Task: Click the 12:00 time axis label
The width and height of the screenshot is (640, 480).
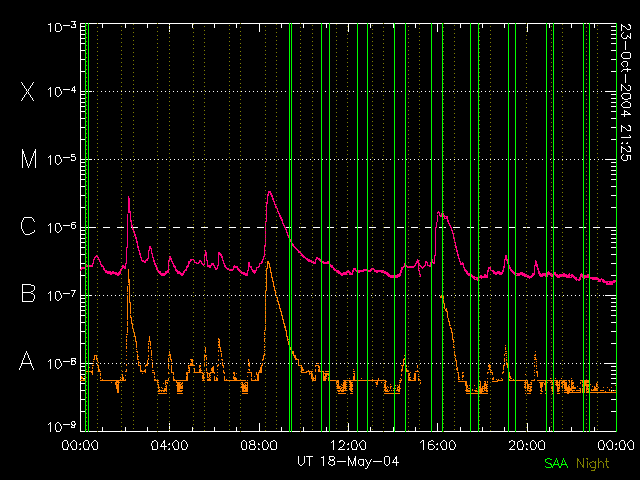Action: click(x=348, y=445)
